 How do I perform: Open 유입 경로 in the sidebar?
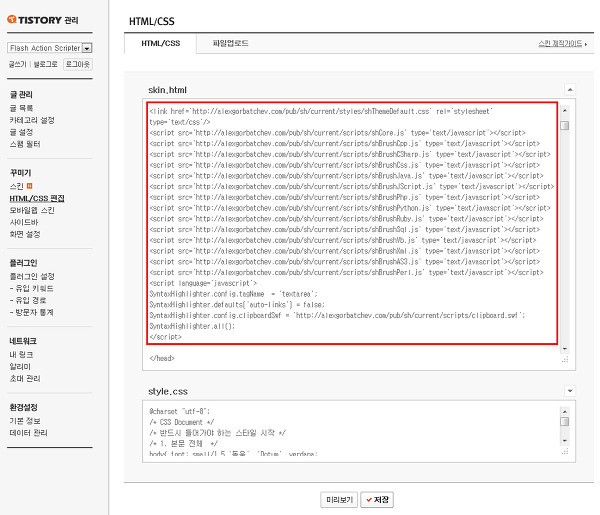(28, 300)
